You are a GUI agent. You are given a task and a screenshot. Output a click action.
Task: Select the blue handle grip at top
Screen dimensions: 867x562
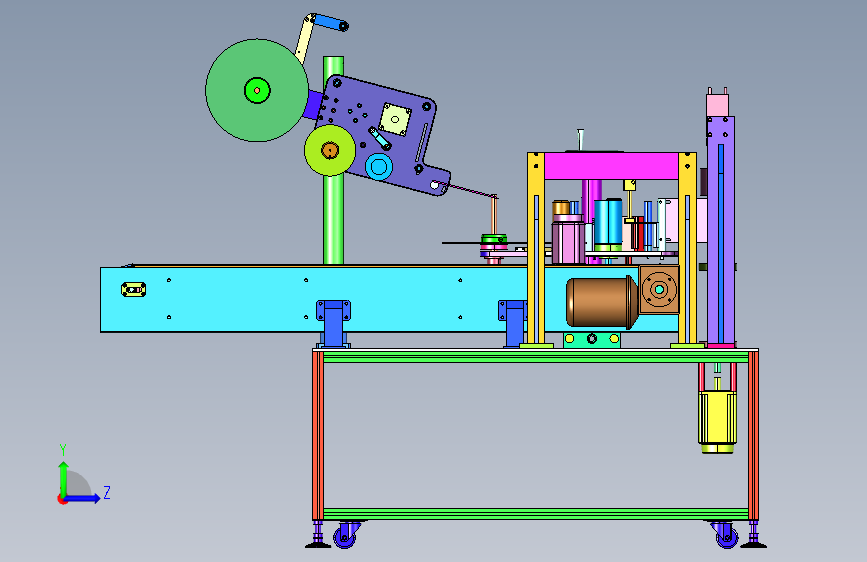coord(331,23)
